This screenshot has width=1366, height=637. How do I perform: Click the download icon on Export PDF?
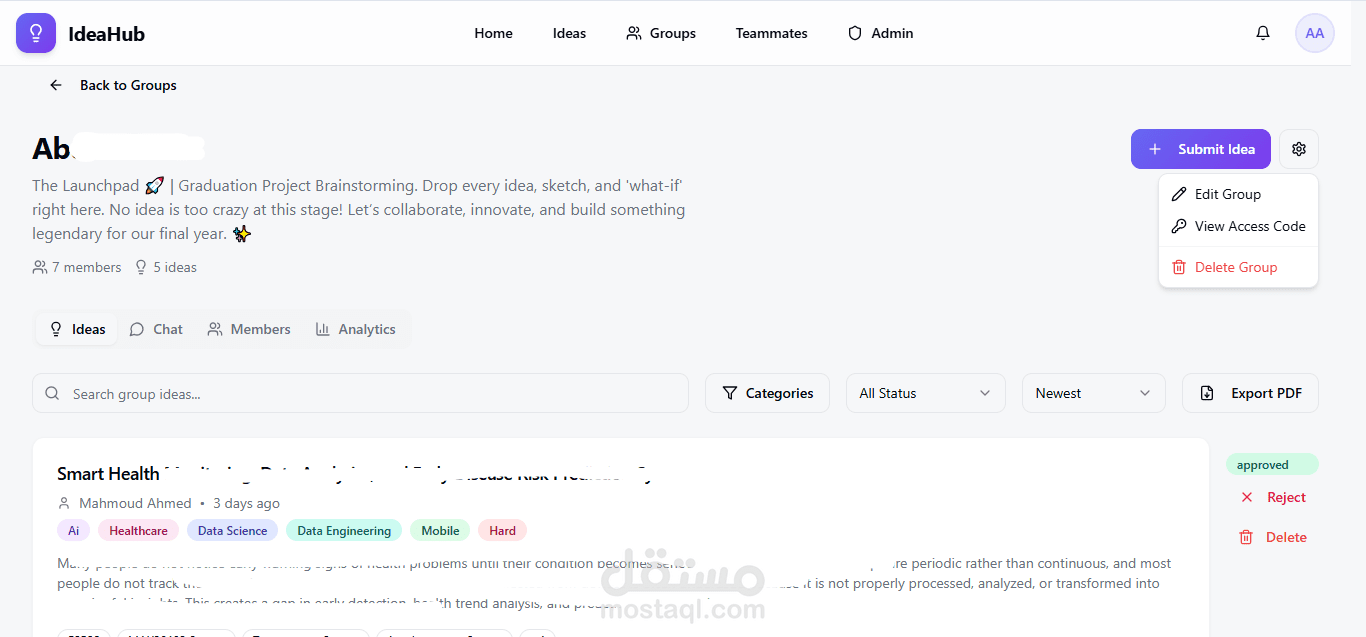[x=1207, y=393]
